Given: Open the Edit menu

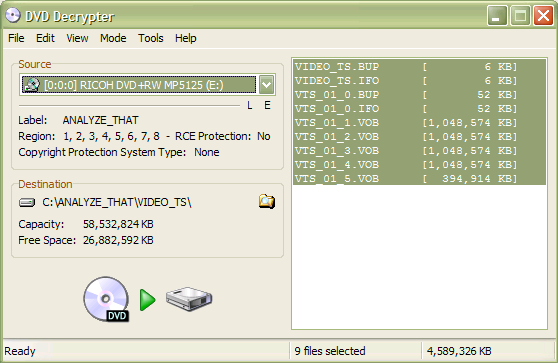Looking at the screenshot, I should click(45, 38).
